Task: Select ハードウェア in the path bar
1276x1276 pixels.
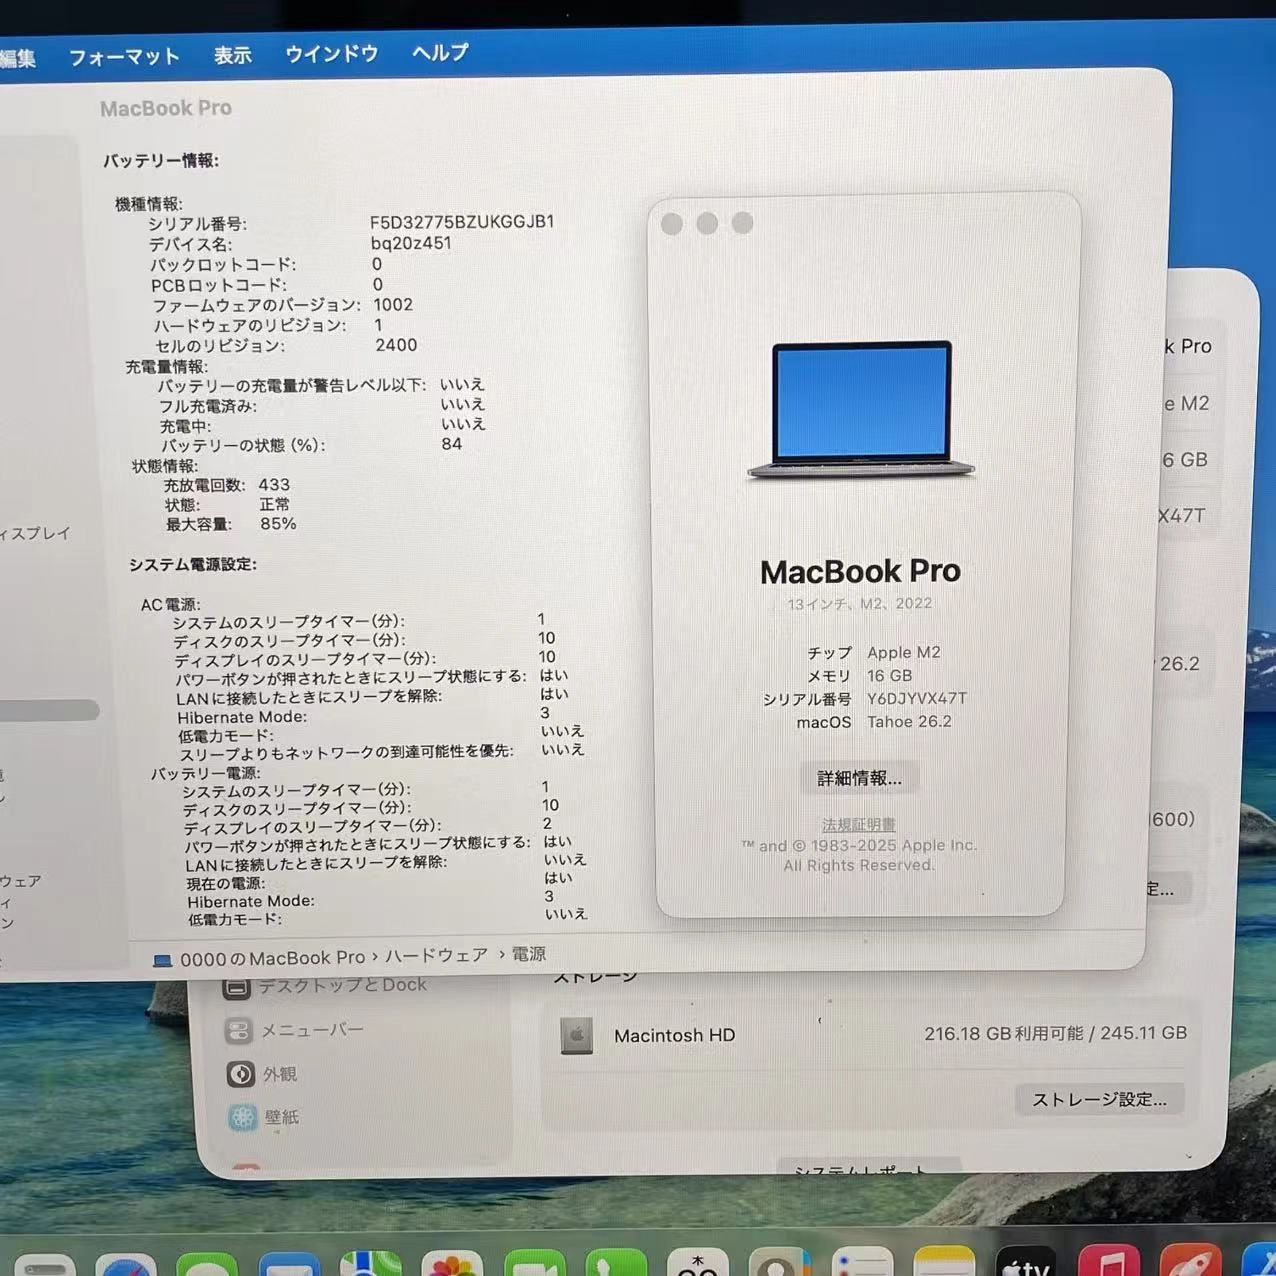Action: pos(437,956)
